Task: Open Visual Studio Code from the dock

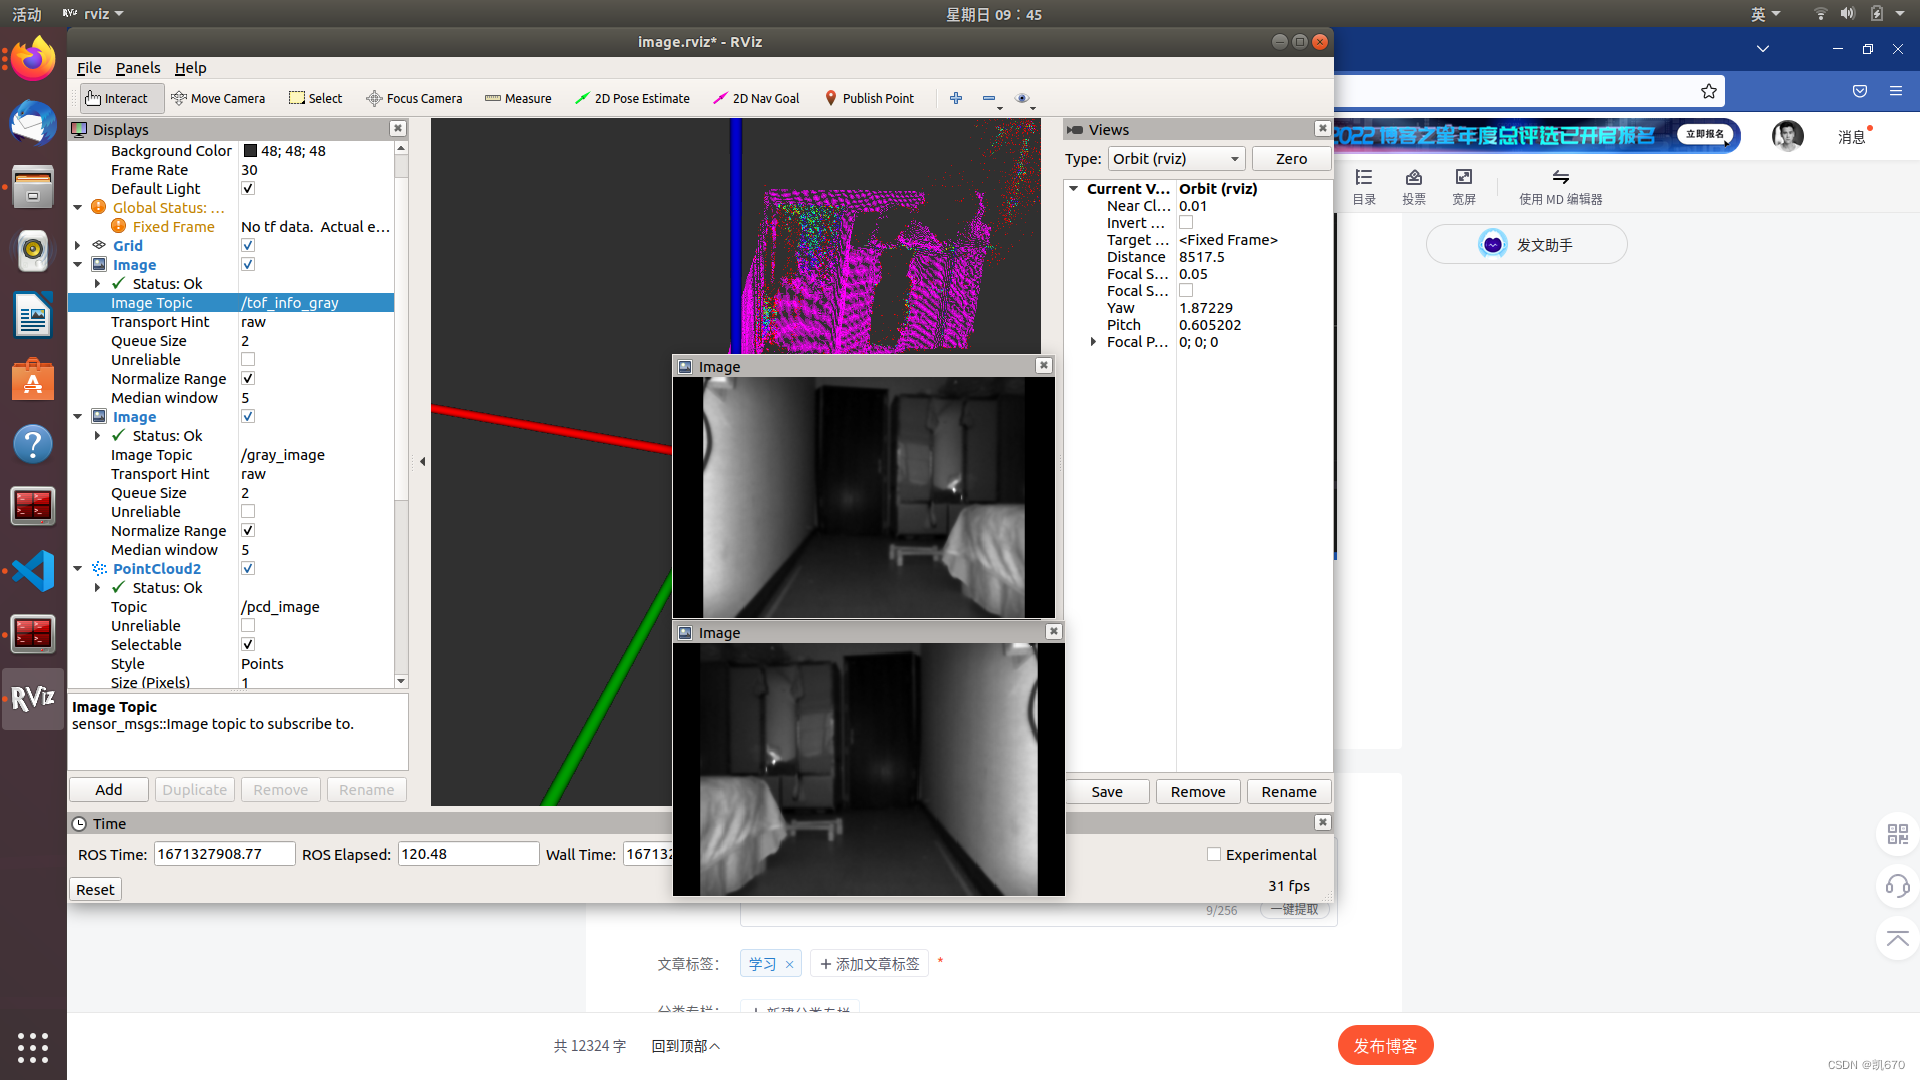Action: pyautogui.click(x=33, y=571)
